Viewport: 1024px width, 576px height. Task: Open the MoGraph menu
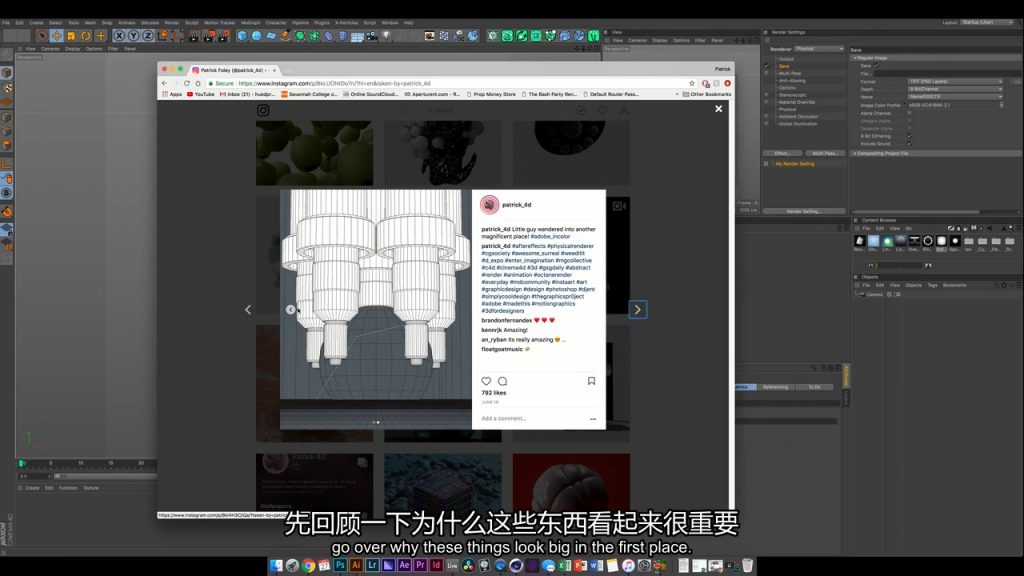pos(250,23)
